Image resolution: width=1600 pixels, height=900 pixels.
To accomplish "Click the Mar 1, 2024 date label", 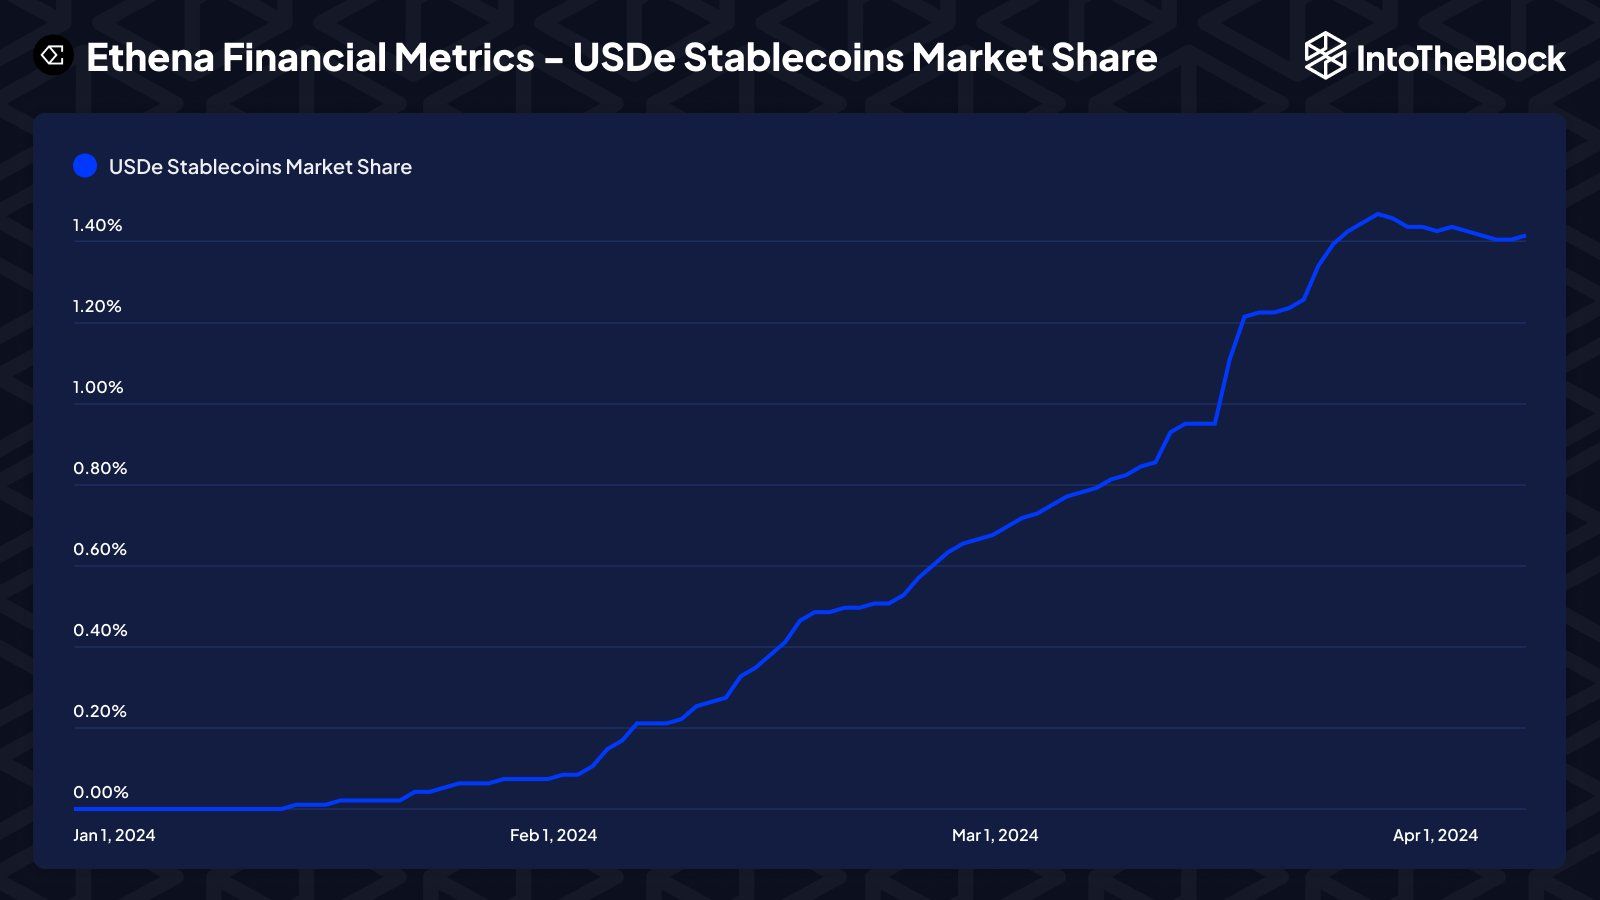I will 995,835.
